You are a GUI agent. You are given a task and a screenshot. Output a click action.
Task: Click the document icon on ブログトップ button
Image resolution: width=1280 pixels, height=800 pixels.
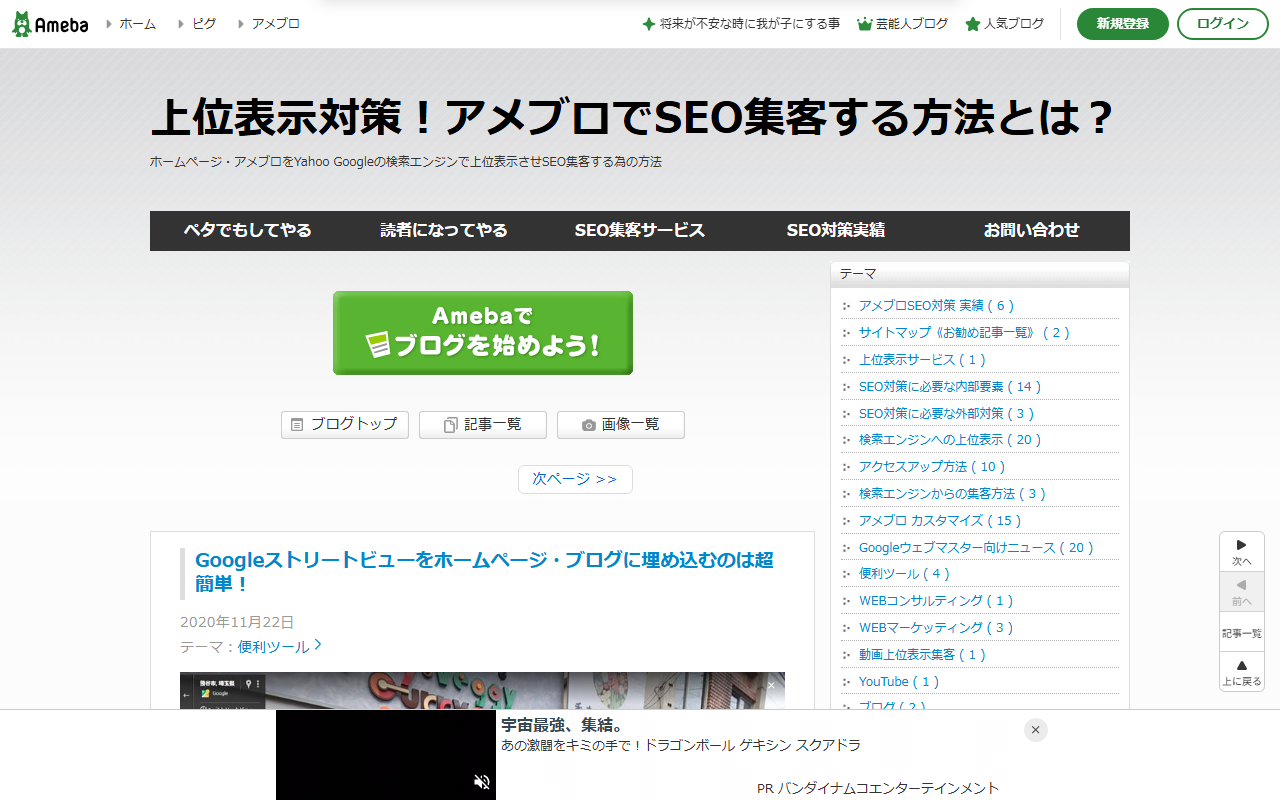296,424
